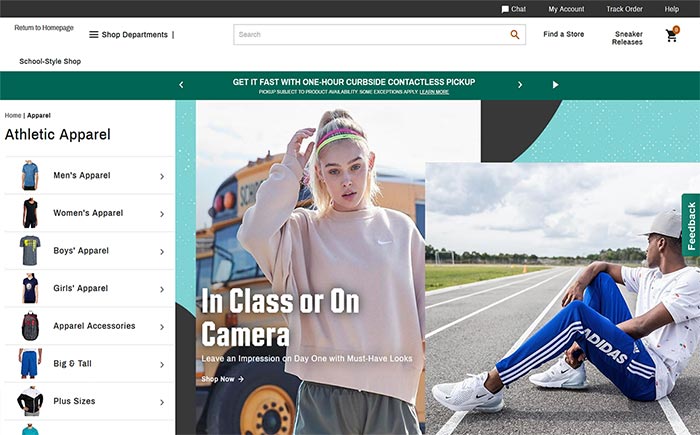Click the Big & Tall shorts icon
The width and height of the screenshot is (700, 435).
[x=29, y=363]
